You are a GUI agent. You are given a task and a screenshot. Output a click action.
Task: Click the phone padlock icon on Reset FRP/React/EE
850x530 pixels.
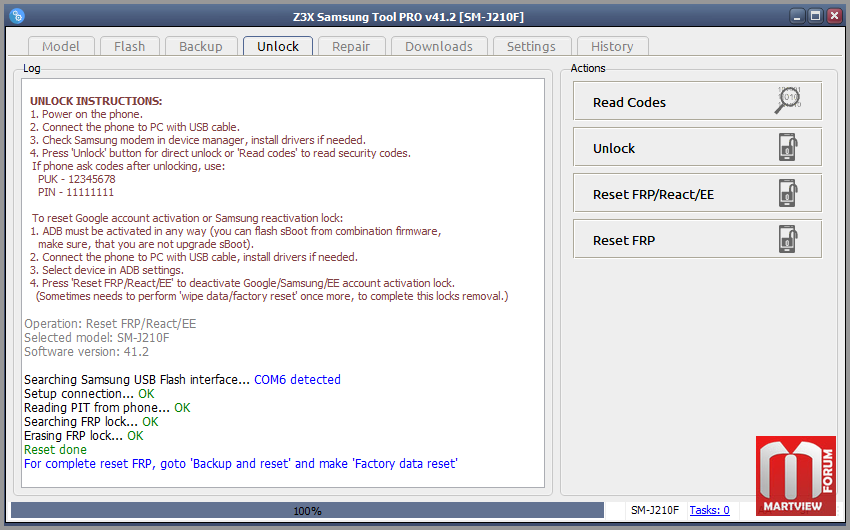click(x=788, y=193)
